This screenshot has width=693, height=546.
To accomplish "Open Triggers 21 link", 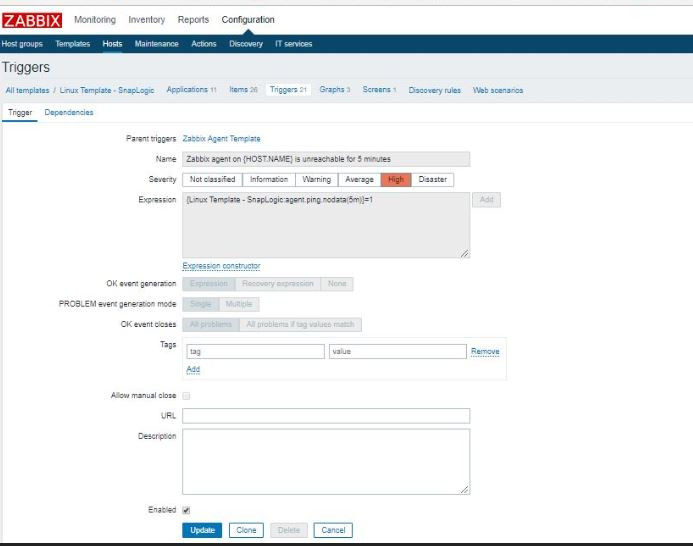I will pyautogui.click(x=288, y=90).
